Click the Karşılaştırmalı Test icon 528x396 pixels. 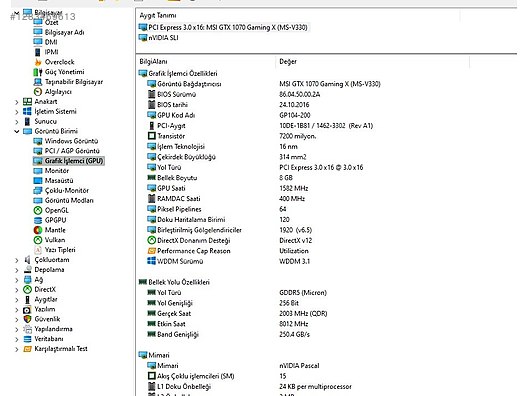[x=27, y=349]
